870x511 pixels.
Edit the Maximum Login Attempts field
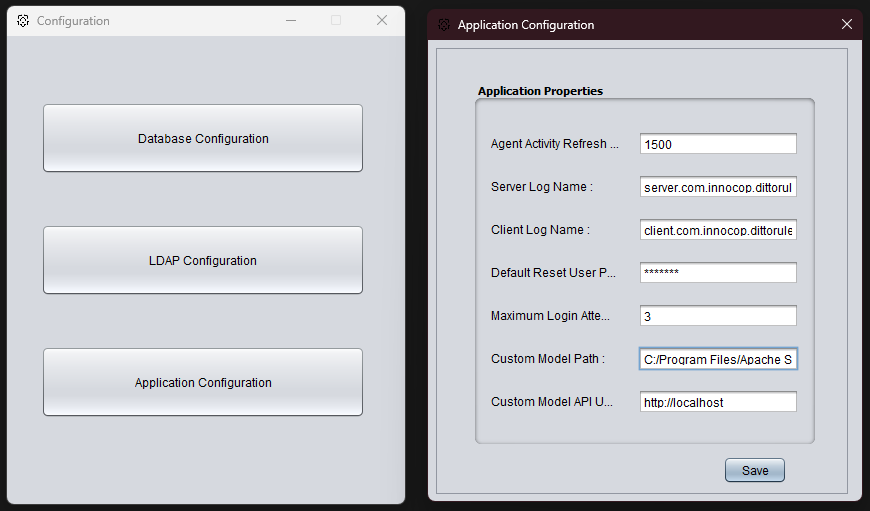tap(718, 316)
